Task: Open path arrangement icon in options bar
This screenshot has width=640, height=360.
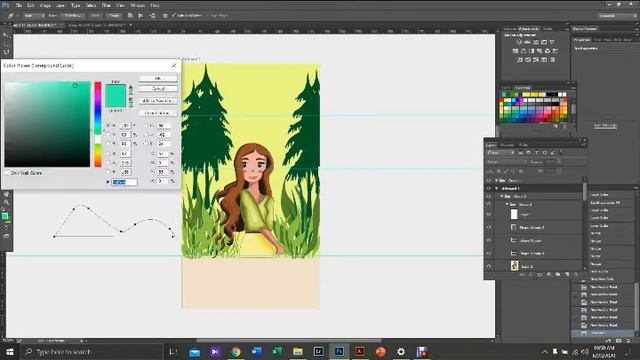Action: [152, 16]
